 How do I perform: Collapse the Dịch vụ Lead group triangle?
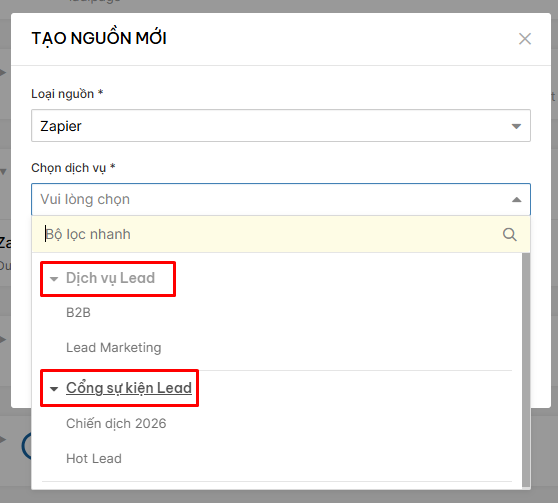pos(54,279)
